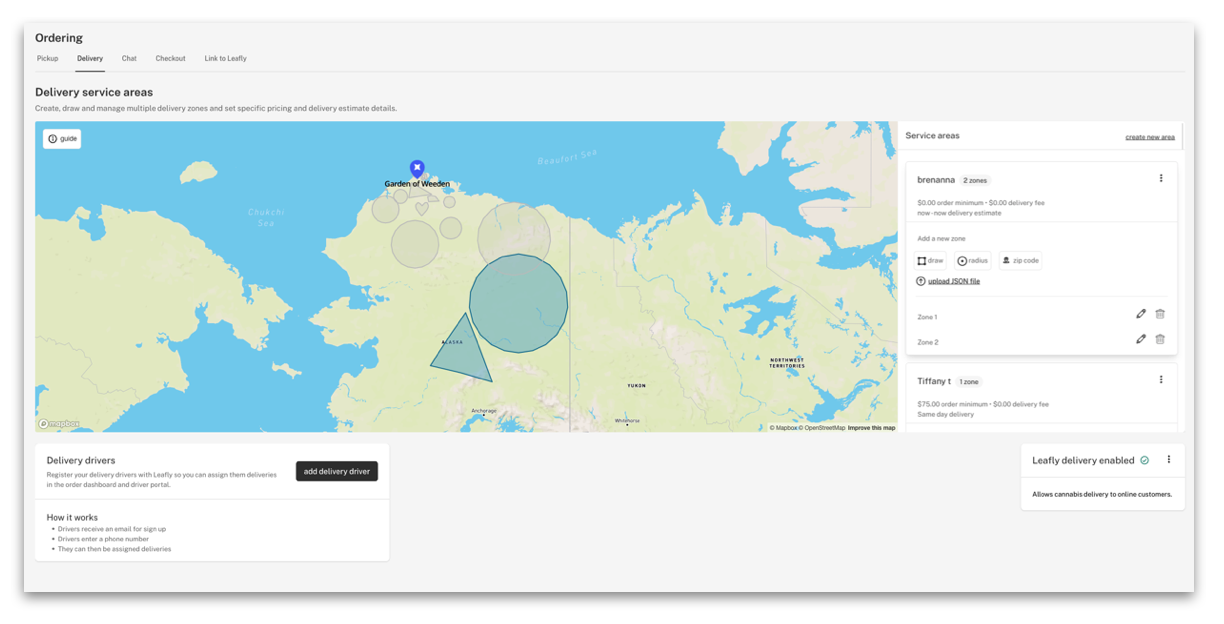
Task: Open the map guide button
Action: [62, 139]
